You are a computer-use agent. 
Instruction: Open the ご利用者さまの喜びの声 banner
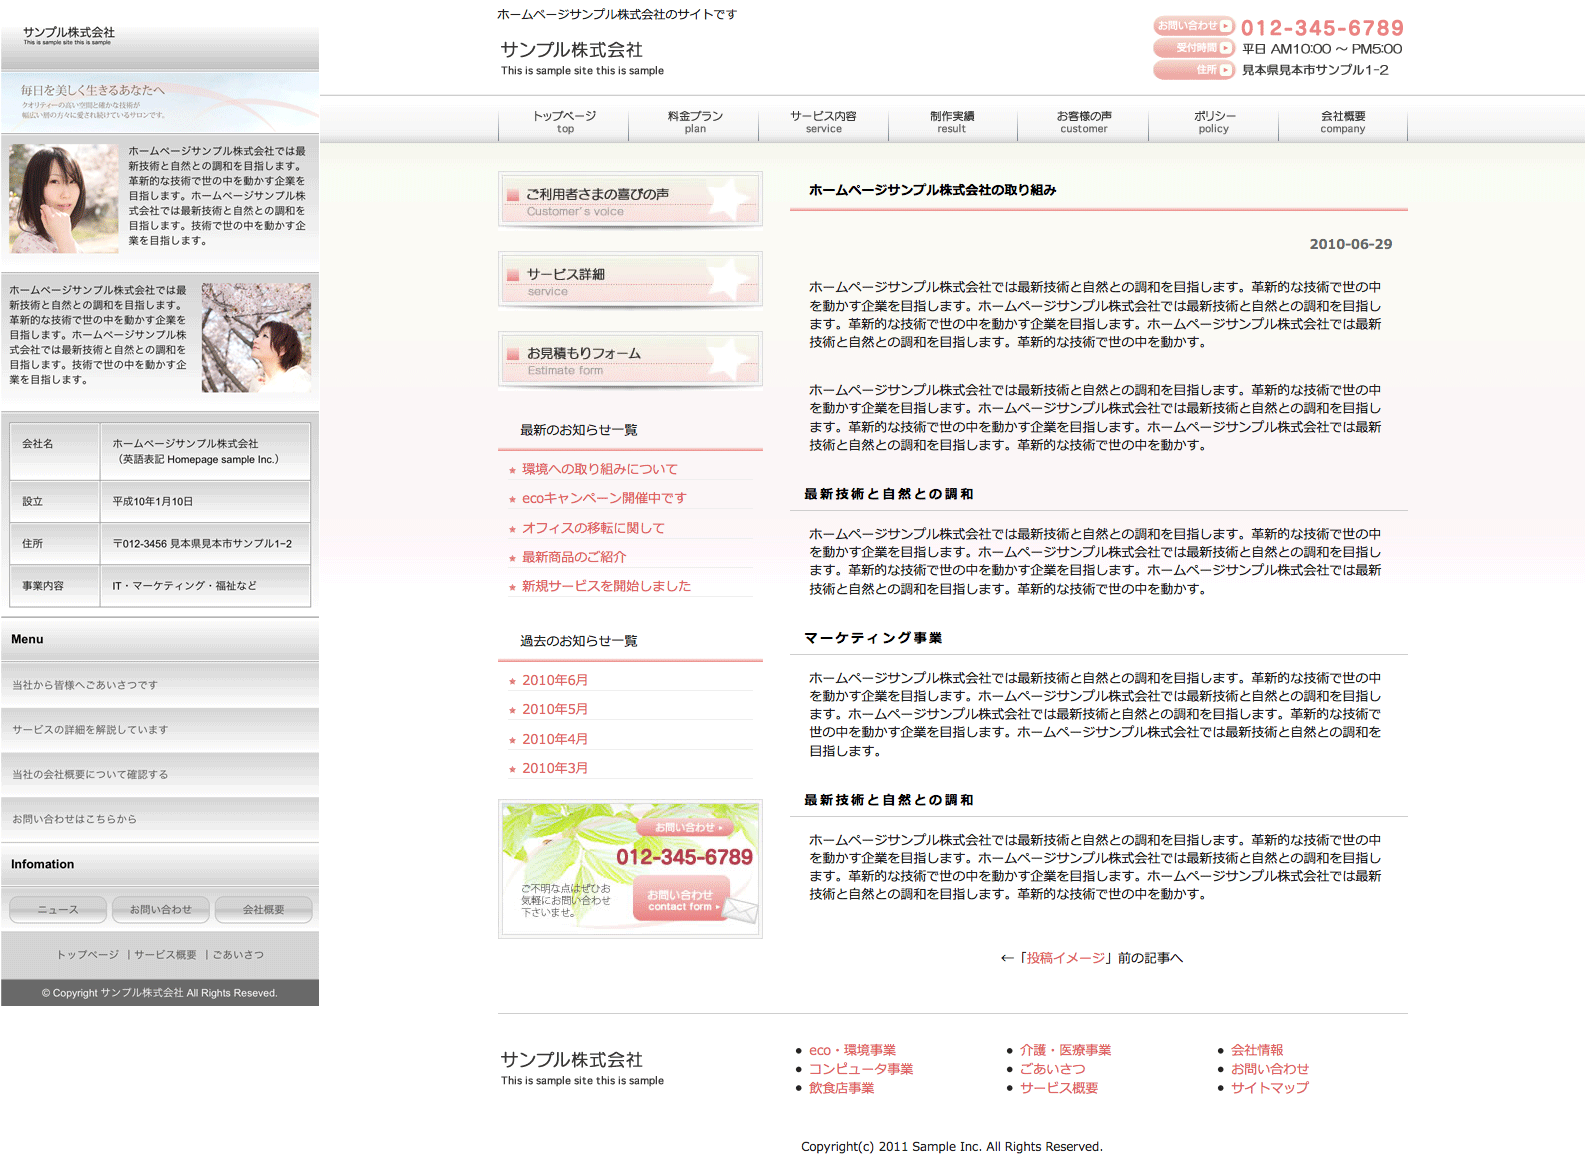(630, 199)
